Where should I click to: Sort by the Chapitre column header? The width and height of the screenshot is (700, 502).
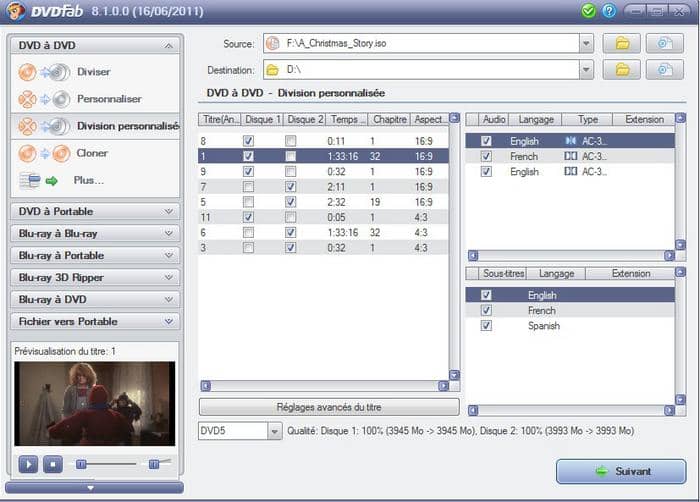[x=390, y=119]
